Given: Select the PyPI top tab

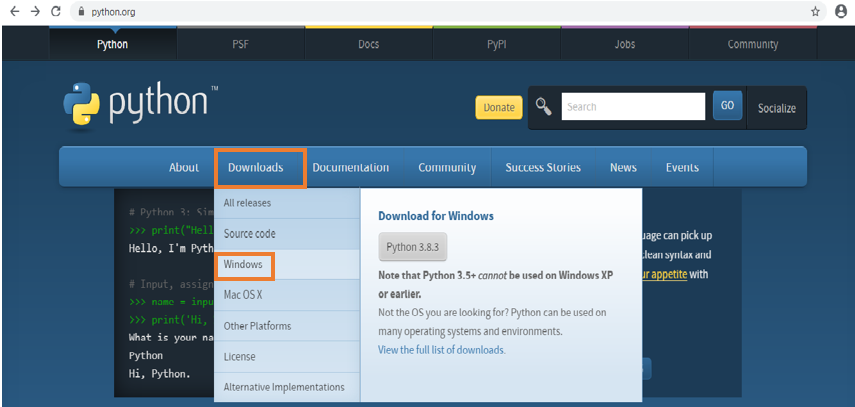Looking at the screenshot, I should [x=497, y=44].
